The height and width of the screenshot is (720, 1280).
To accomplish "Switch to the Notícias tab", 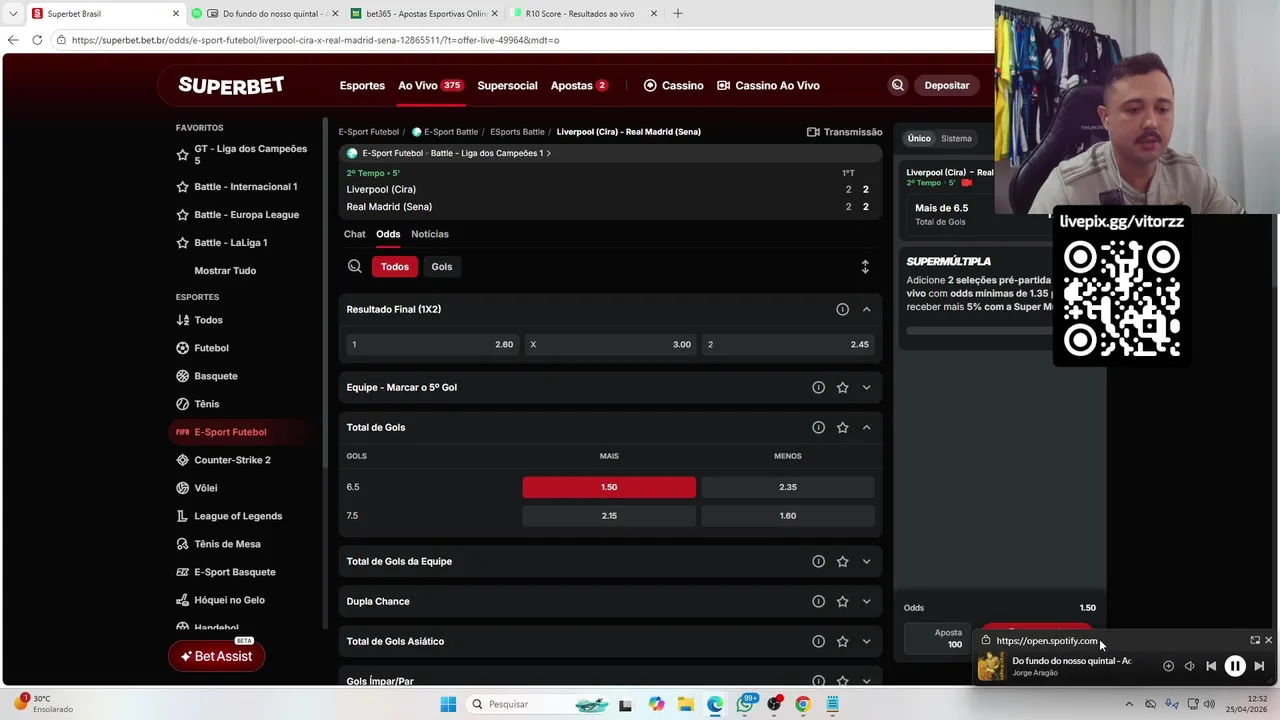I will click(430, 234).
